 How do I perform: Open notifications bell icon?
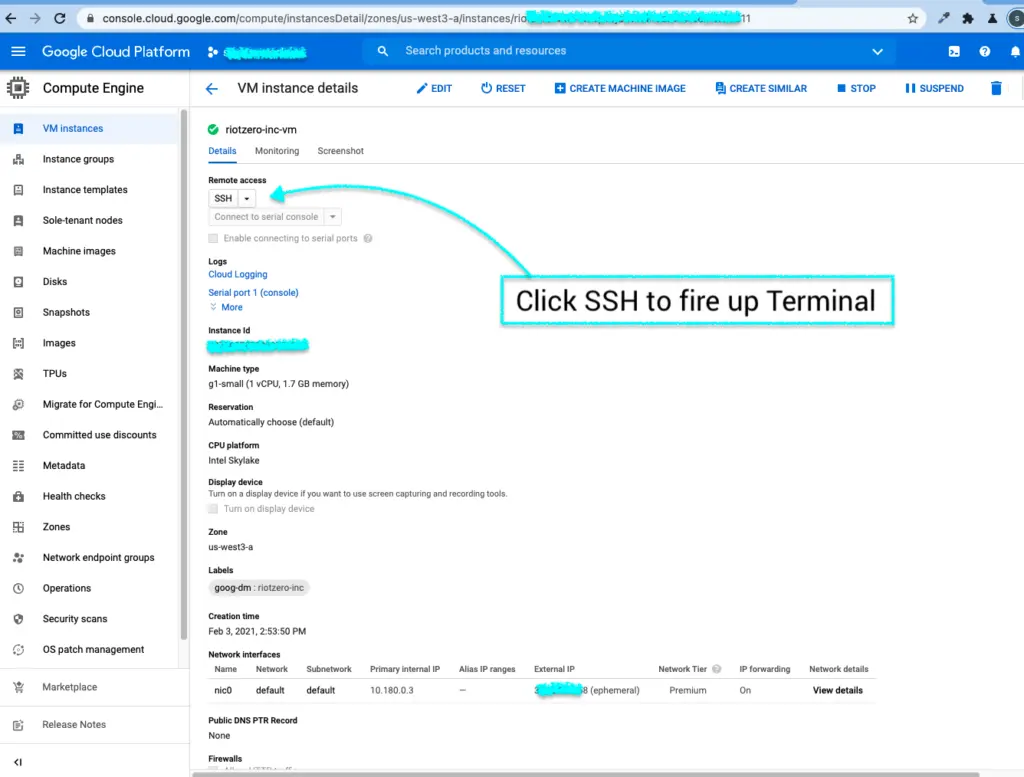1015,51
